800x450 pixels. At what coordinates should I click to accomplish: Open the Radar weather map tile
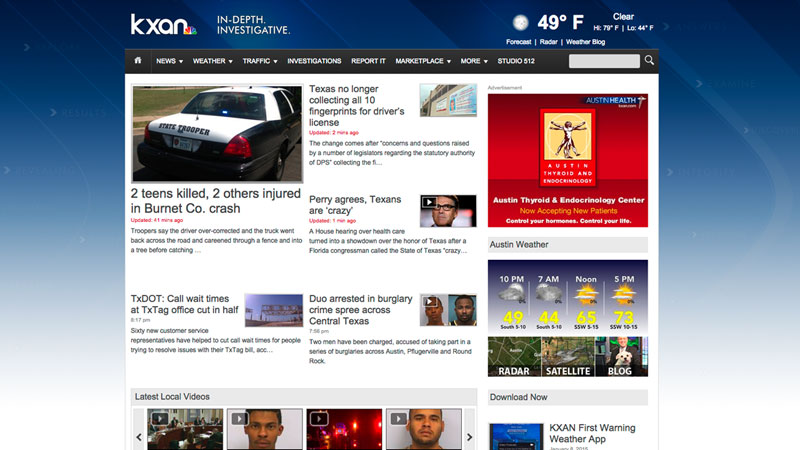(x=514, y=357)
